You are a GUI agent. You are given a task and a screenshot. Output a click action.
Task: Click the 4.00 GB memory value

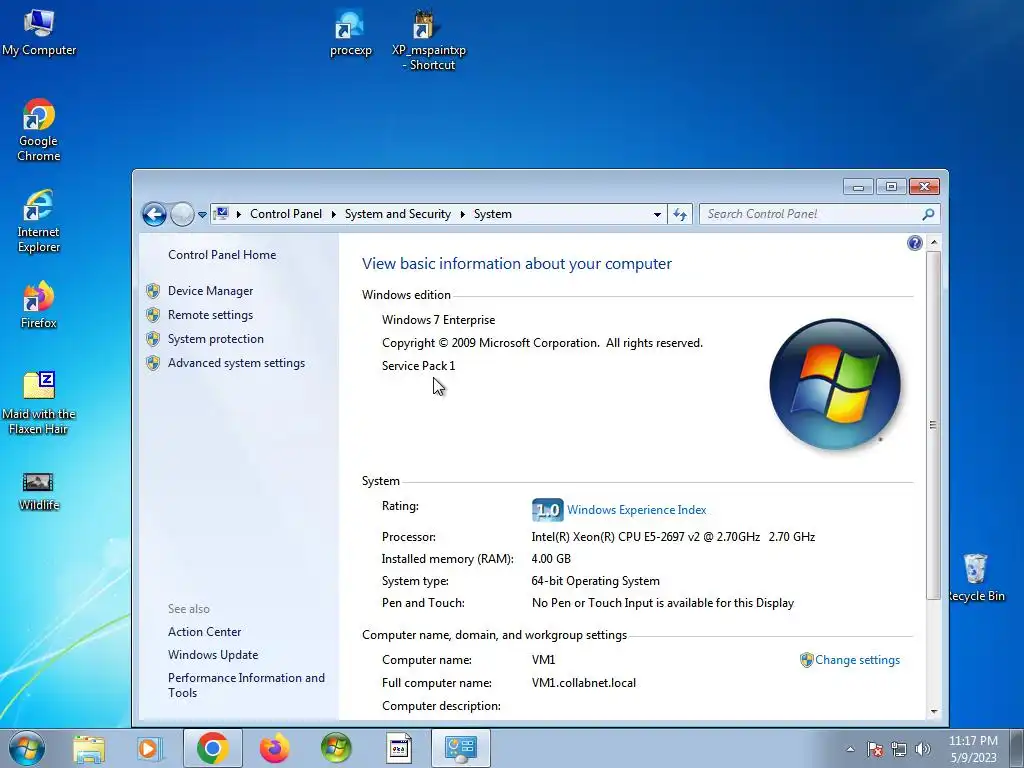[551, 559]
